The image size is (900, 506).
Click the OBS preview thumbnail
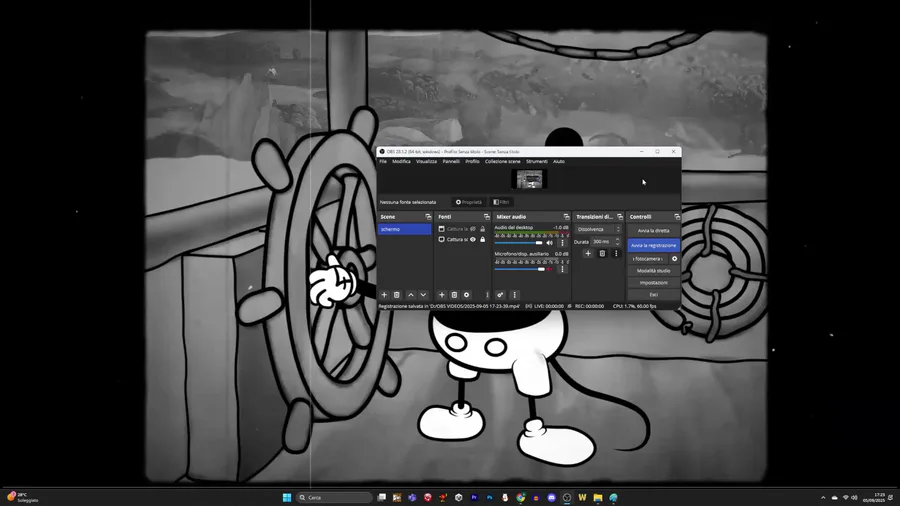(529, 179)
